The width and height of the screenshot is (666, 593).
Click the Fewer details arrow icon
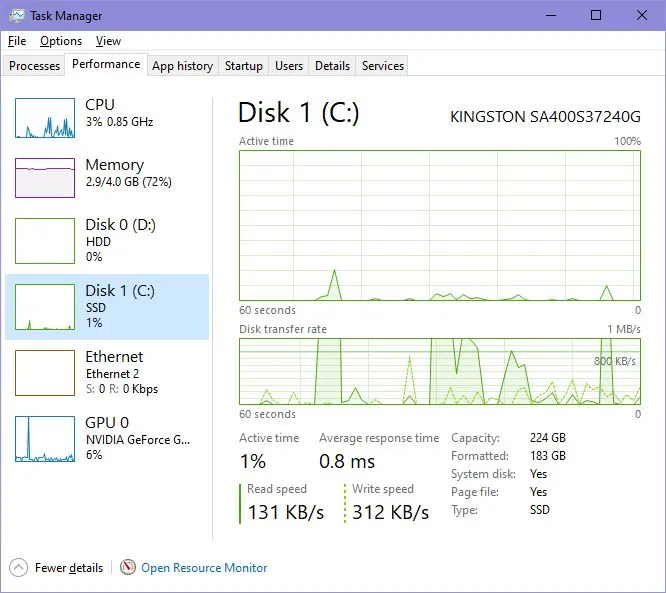pos(18,568)
